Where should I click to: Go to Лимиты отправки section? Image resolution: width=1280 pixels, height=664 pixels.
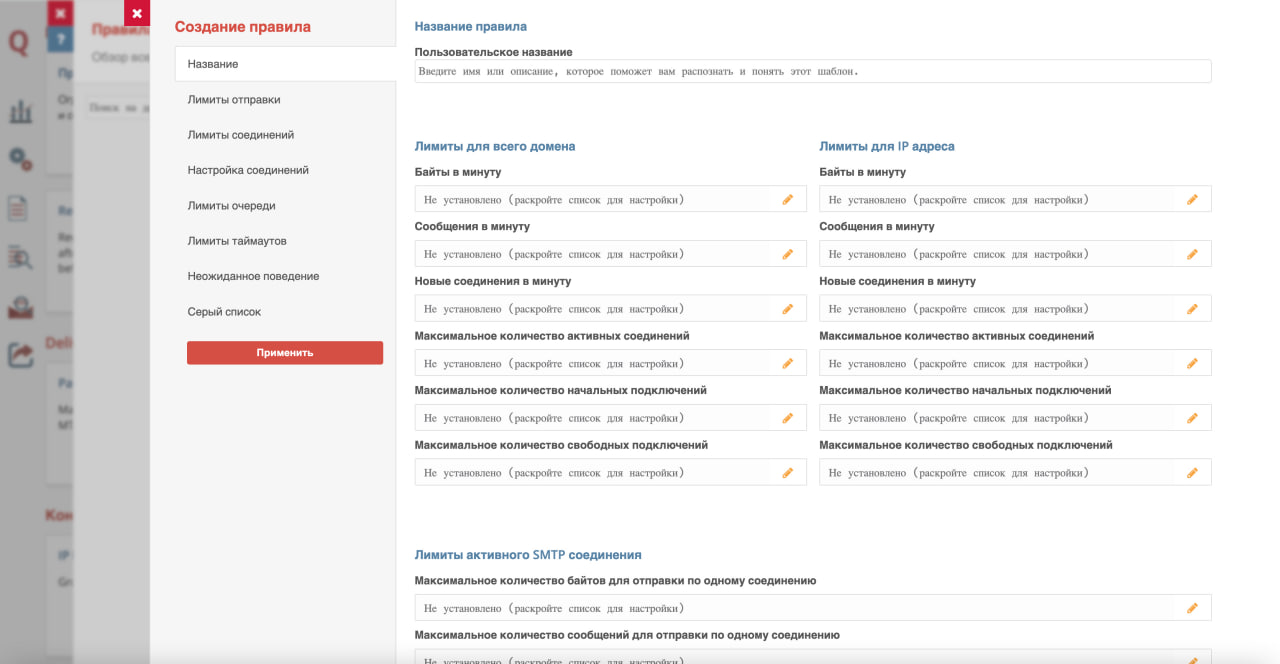[234, 100]
